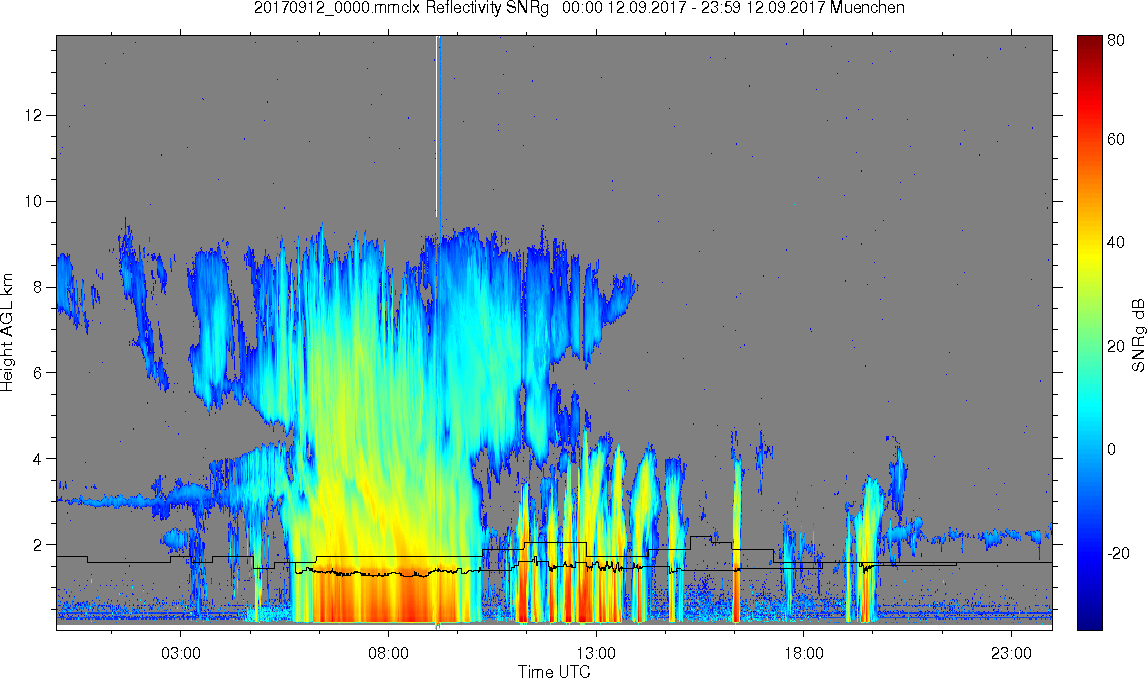The image size is (1147, 678).
Task: Select the 03:00 time tick label
Action: click(x=181, y=653)
